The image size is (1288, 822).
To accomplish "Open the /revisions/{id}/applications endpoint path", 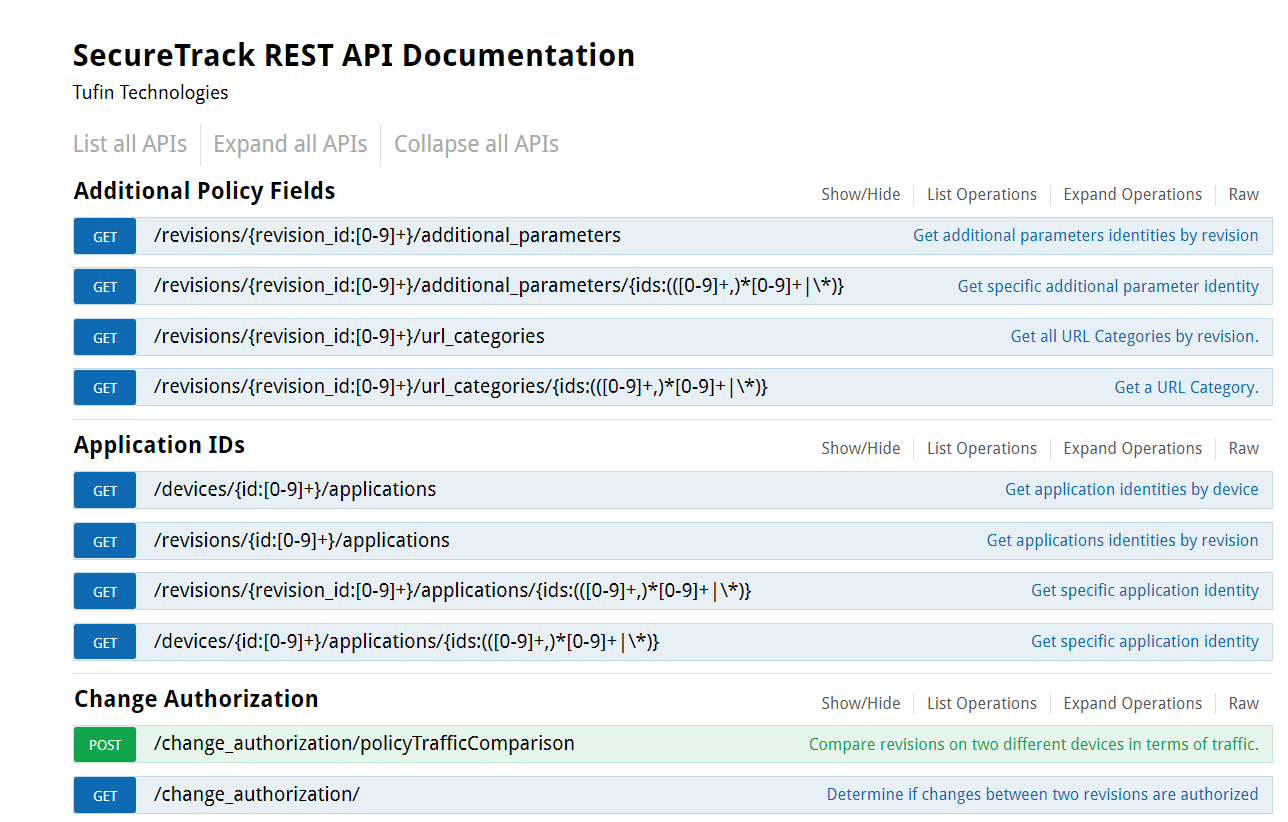I will [301, 541].
